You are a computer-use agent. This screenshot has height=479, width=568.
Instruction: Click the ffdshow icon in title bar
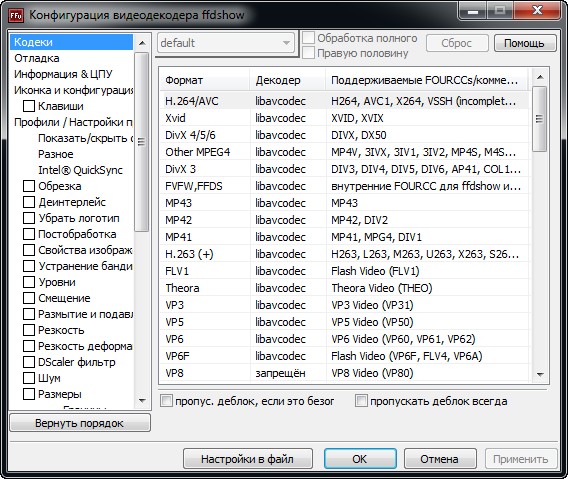pyautogui.click(x=16, y=15)
